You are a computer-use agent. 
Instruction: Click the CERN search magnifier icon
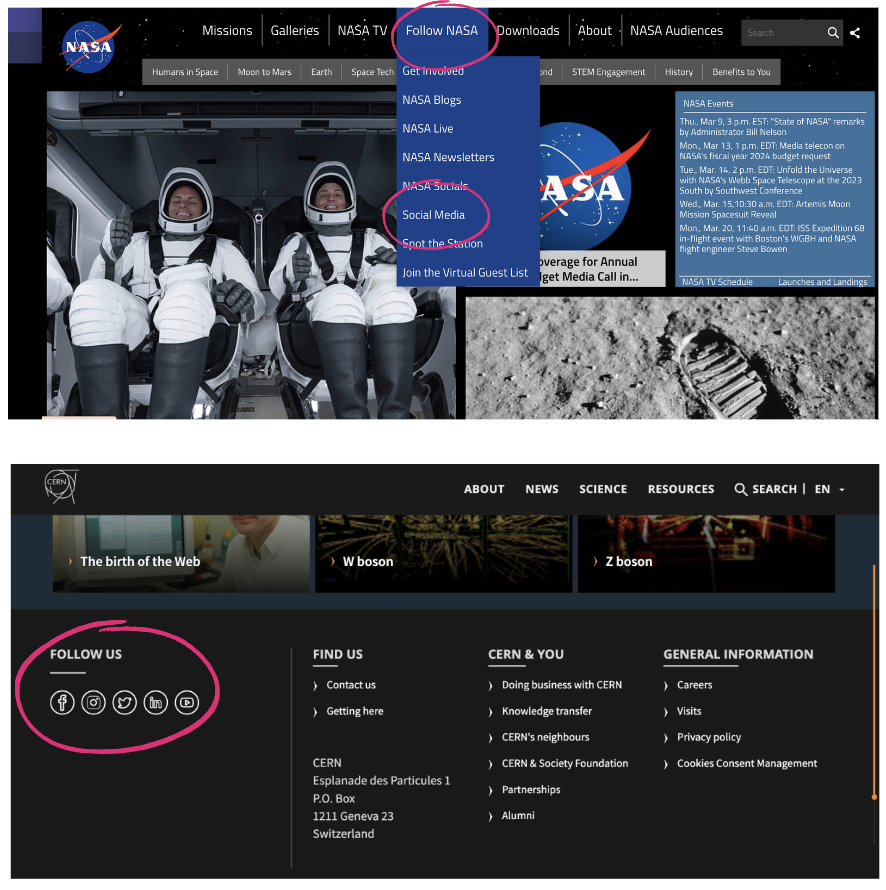pos(741,489)
